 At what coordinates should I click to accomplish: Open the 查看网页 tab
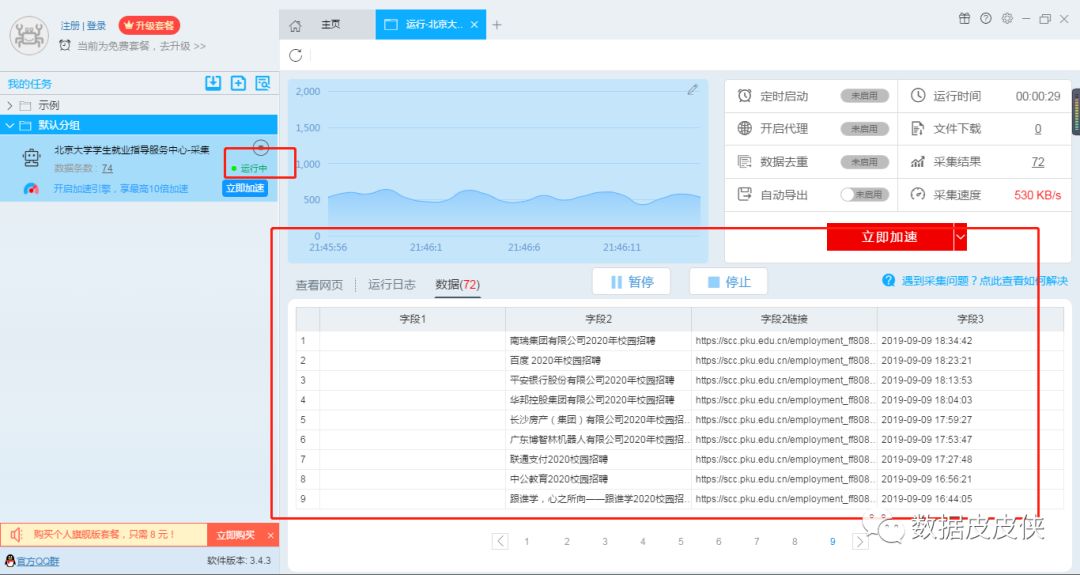pos(320,284)
